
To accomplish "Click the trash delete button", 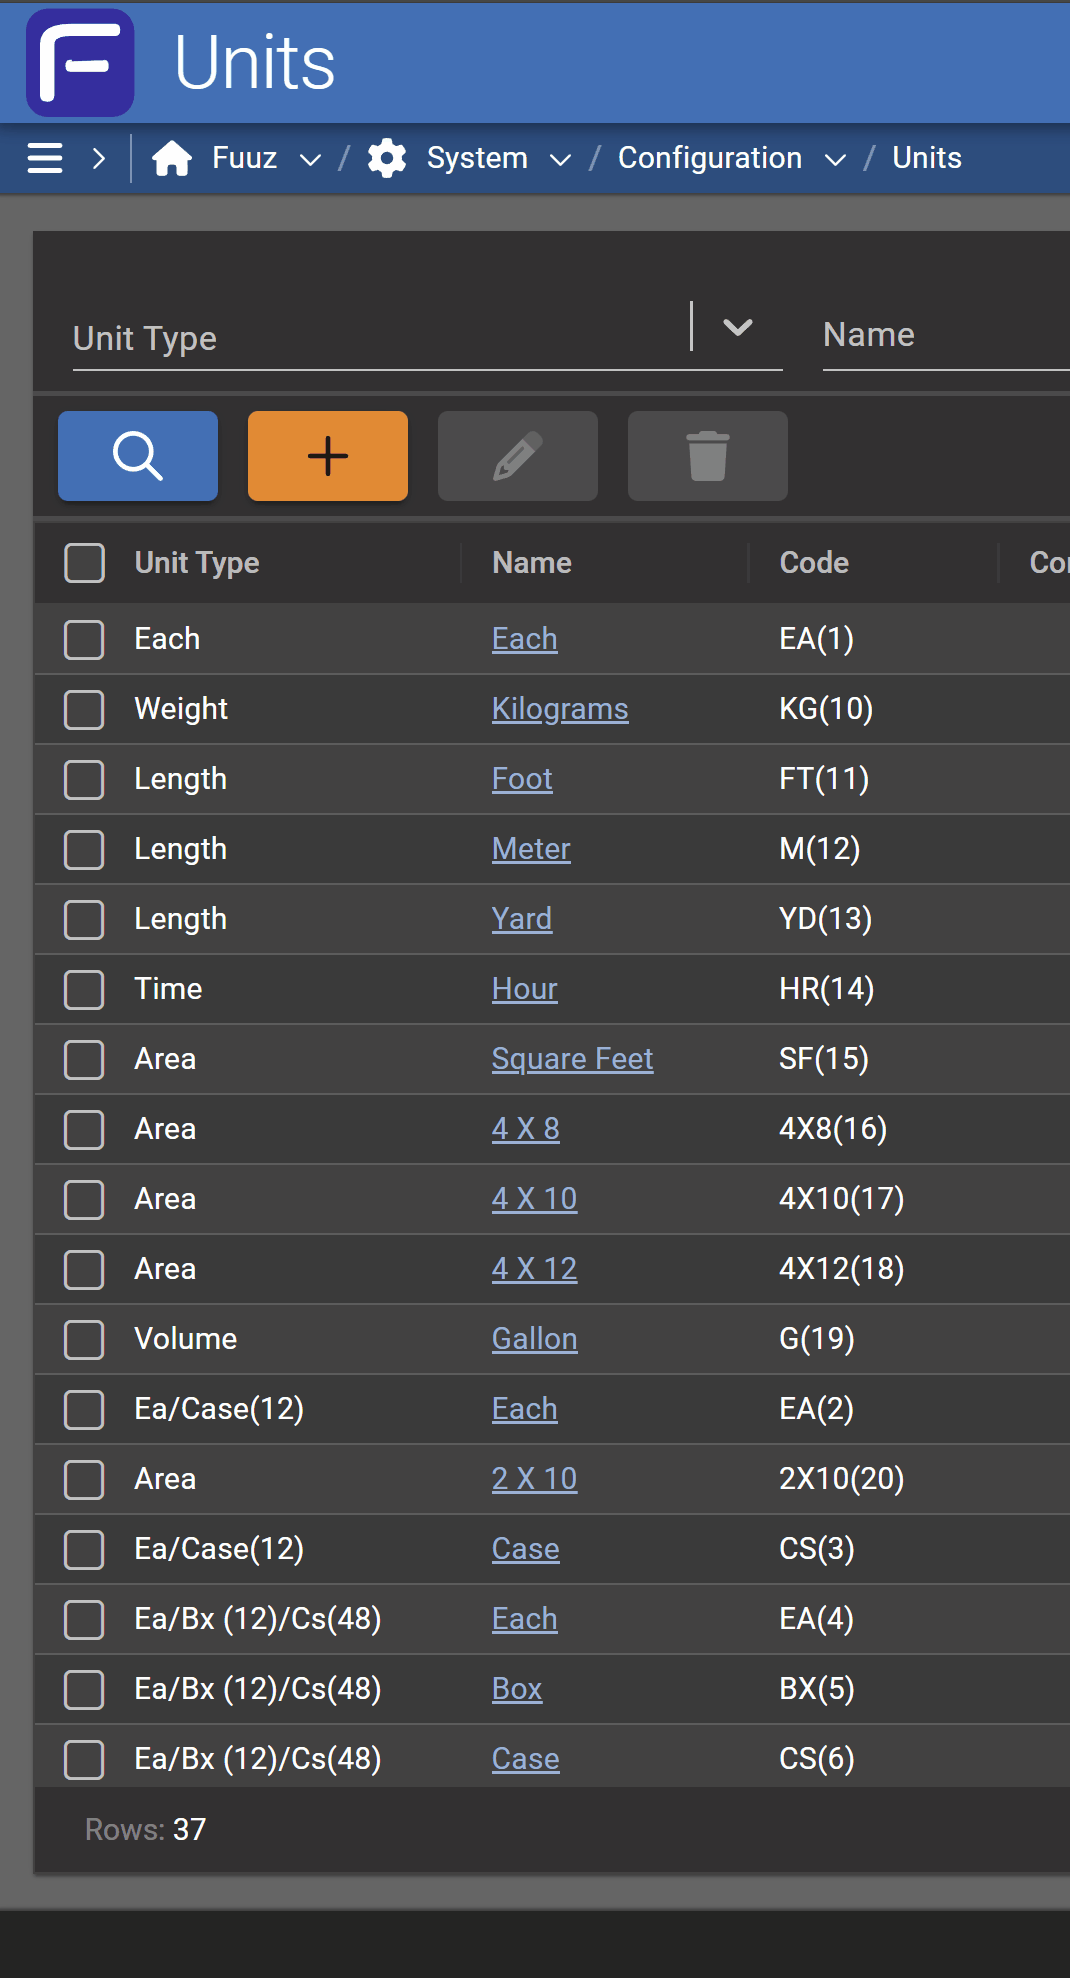I will [708, 456].
